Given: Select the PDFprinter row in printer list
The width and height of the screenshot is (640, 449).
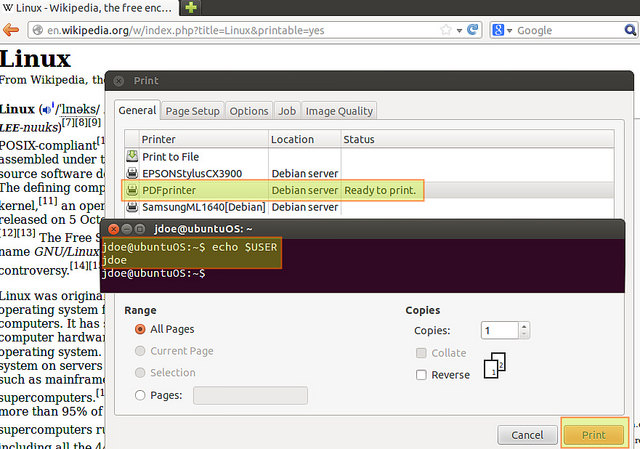Looking at the screenshot, I should tap(272, 190).
